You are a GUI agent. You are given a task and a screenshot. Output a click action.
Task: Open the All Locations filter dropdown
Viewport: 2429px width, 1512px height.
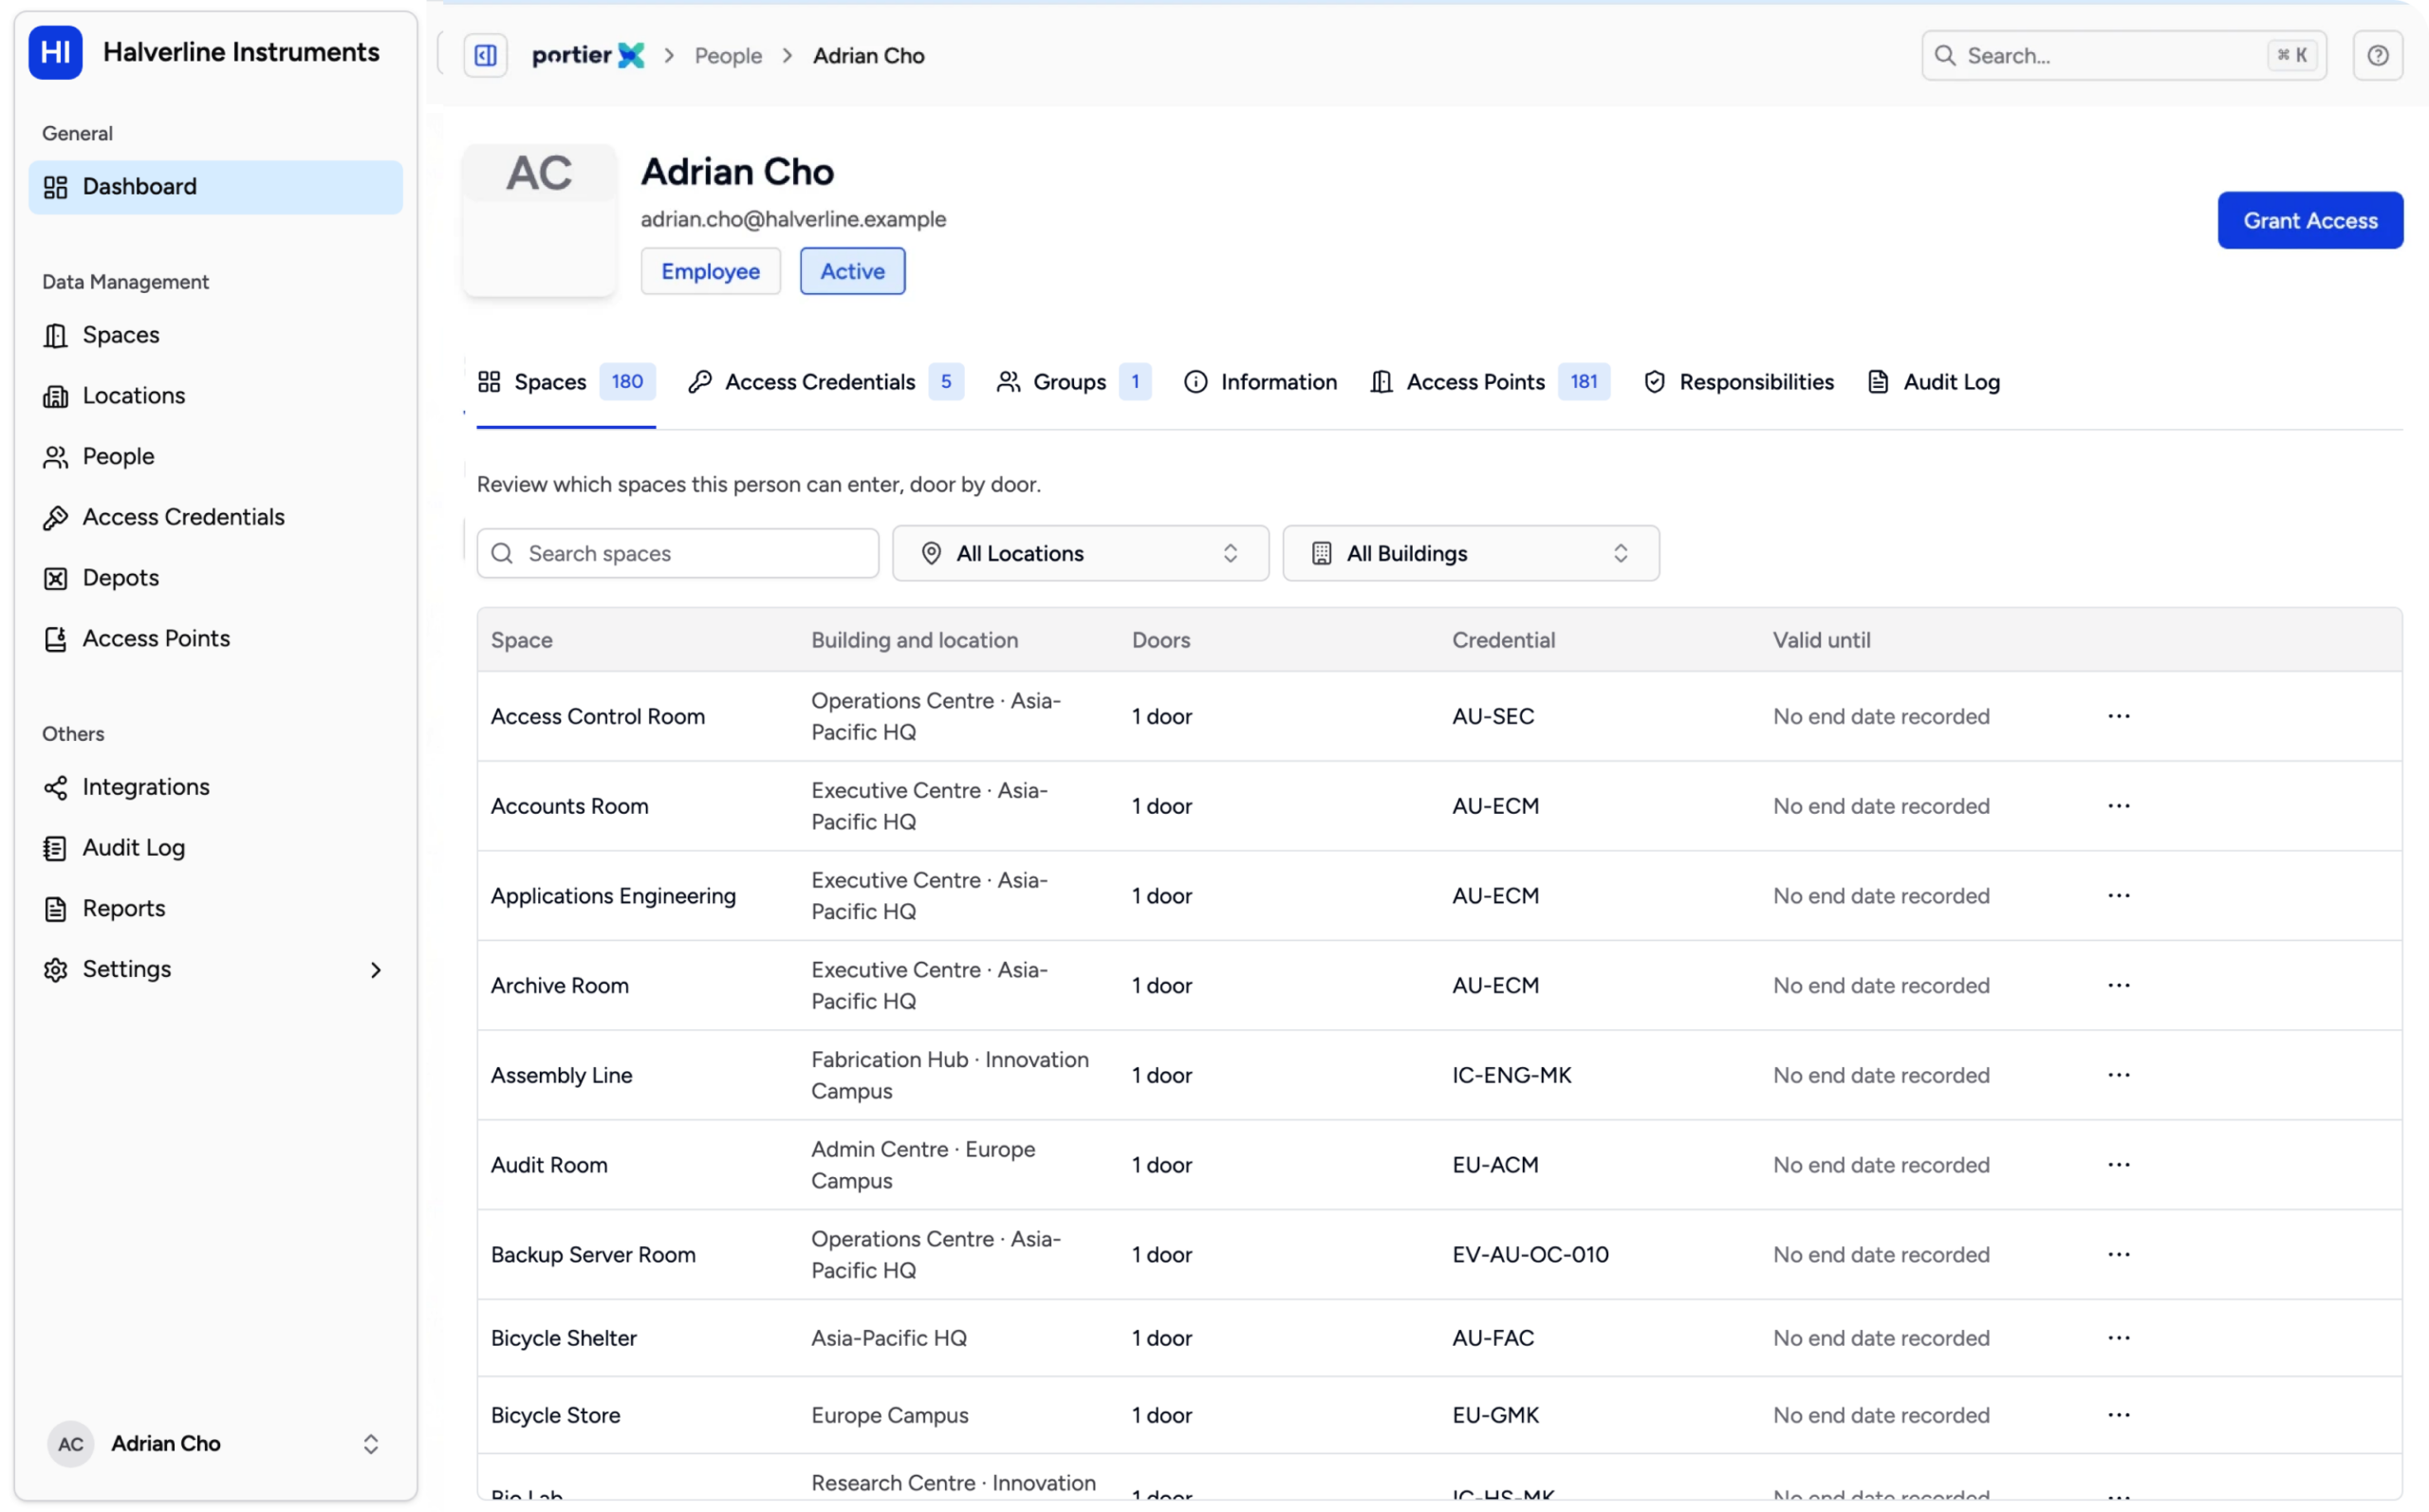tap(1080, 553)
